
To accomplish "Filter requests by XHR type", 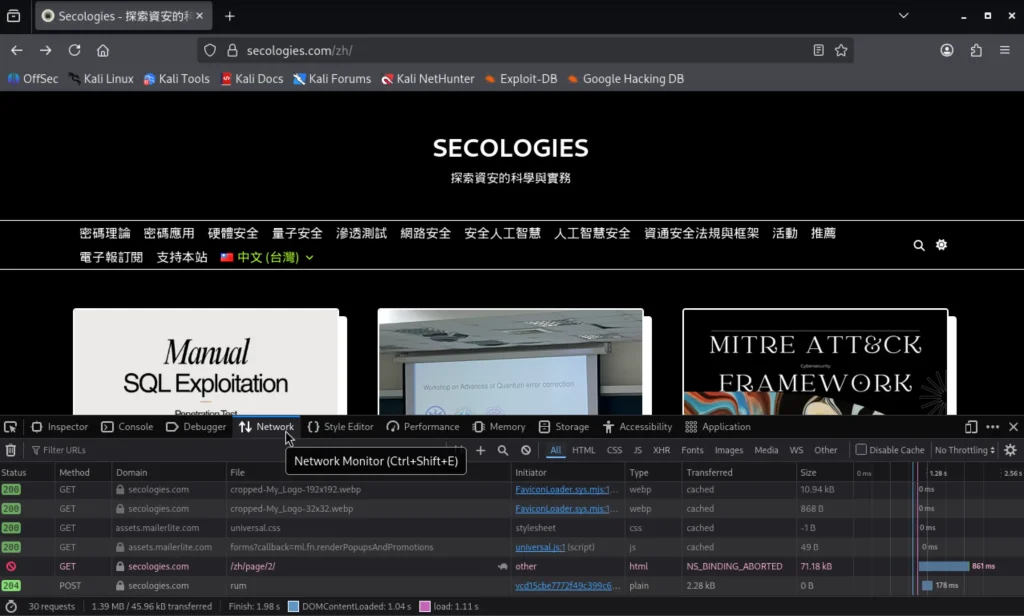I will tap(661, 451).
